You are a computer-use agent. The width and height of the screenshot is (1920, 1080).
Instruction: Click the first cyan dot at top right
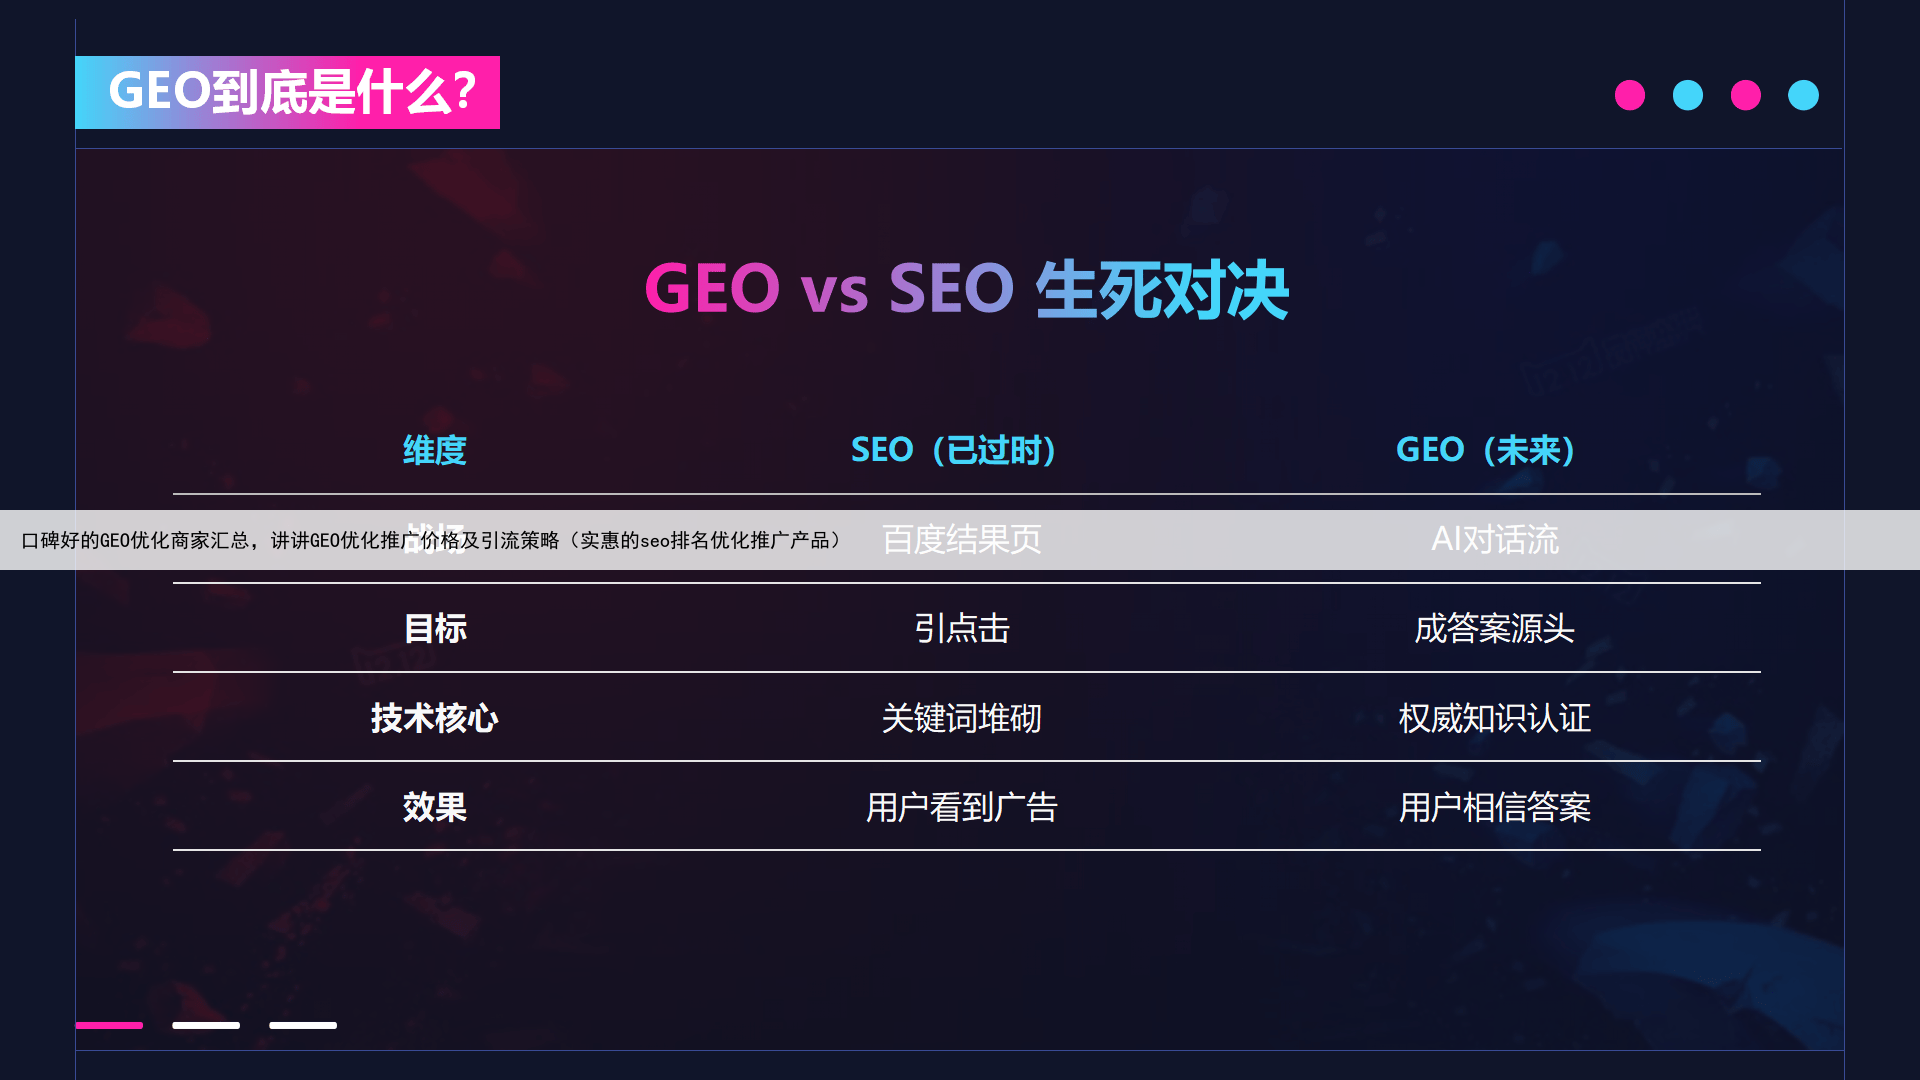point(1688,95)
